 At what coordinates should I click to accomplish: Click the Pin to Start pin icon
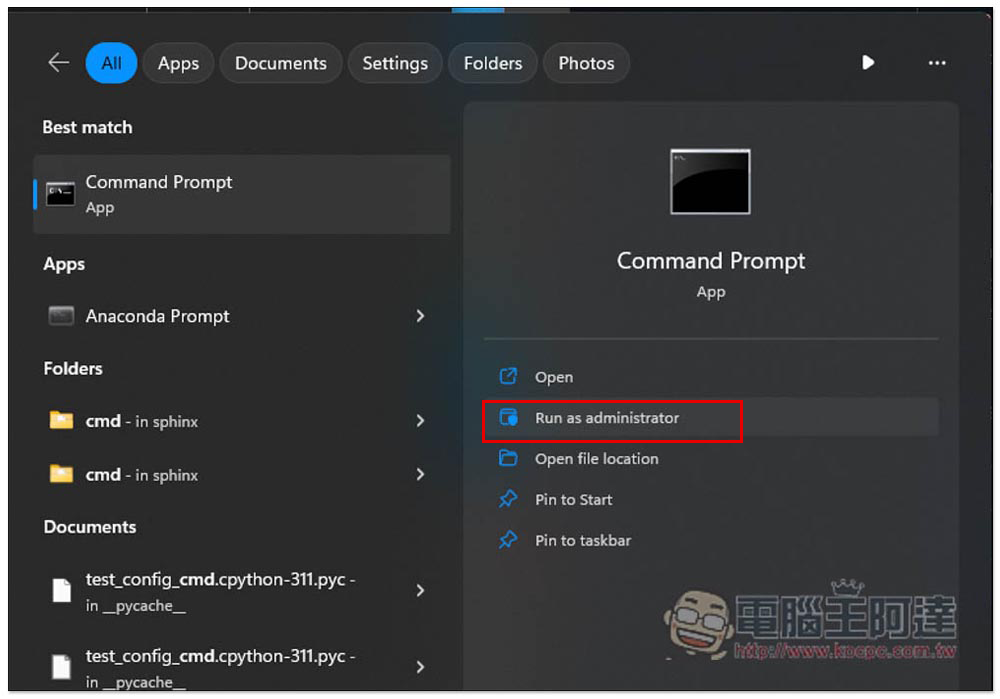pos(508,499)
